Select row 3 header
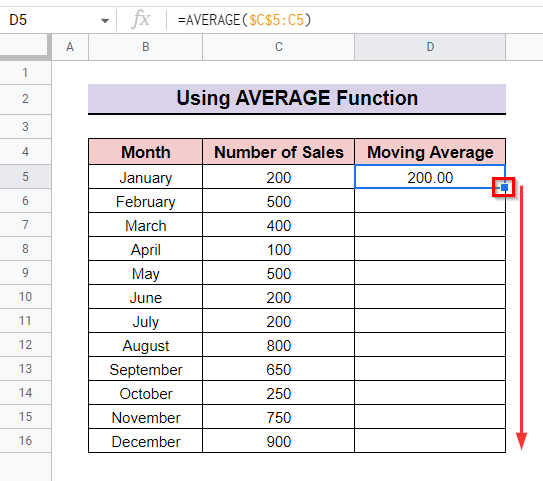The image size is (543, 481). pyautogui.click(x=25, y=127)
